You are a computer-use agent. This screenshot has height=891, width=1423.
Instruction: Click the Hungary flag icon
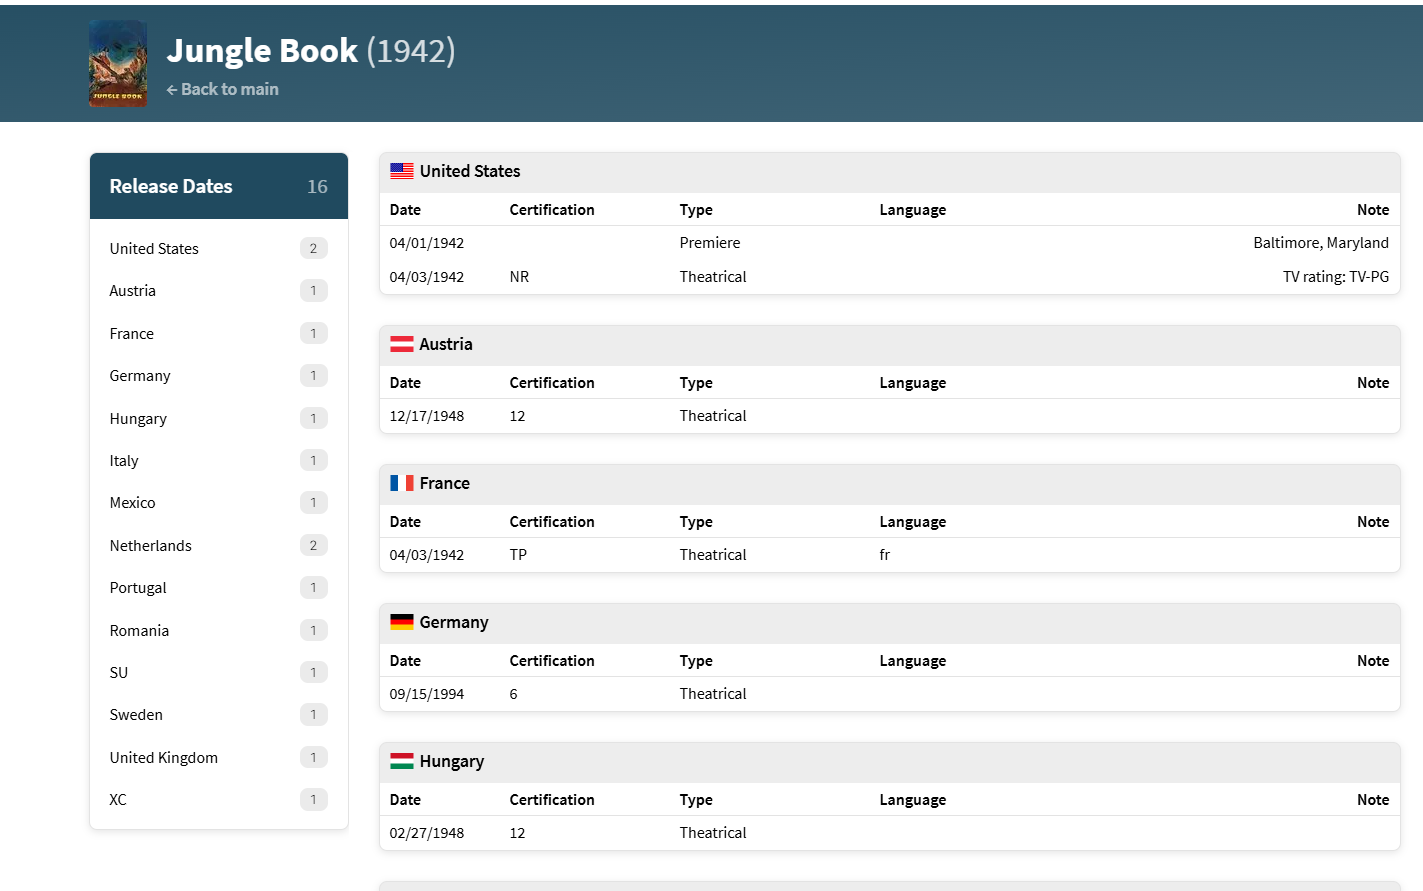[x=402, y=761]
